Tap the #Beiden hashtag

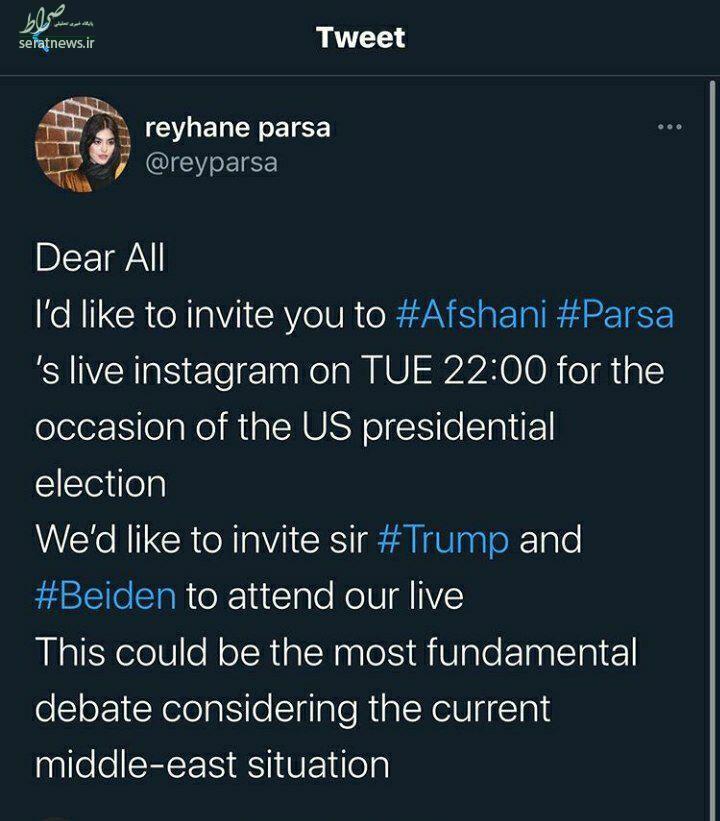(x=105, y=596)
